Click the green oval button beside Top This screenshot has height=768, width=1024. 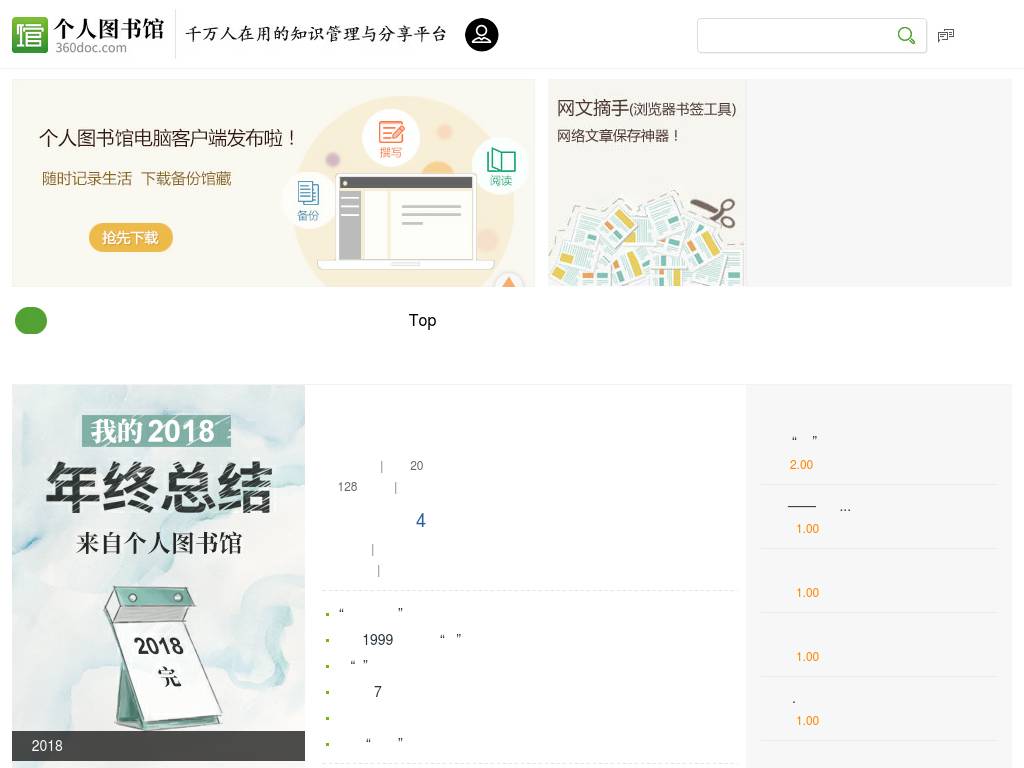31,321
